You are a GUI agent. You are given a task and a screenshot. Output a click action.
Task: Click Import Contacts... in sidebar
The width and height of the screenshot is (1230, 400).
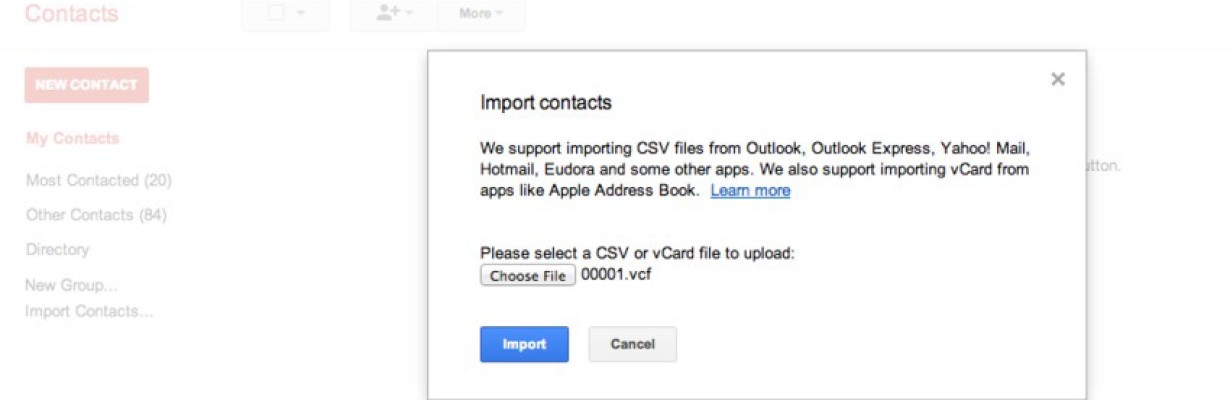click(89, 311)
